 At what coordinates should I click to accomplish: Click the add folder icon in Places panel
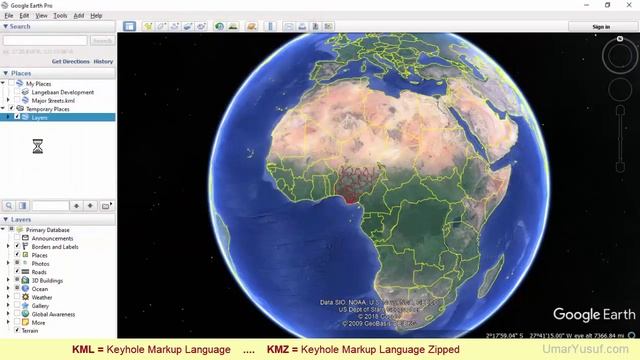pyautogui.click(x=106, y=206)
